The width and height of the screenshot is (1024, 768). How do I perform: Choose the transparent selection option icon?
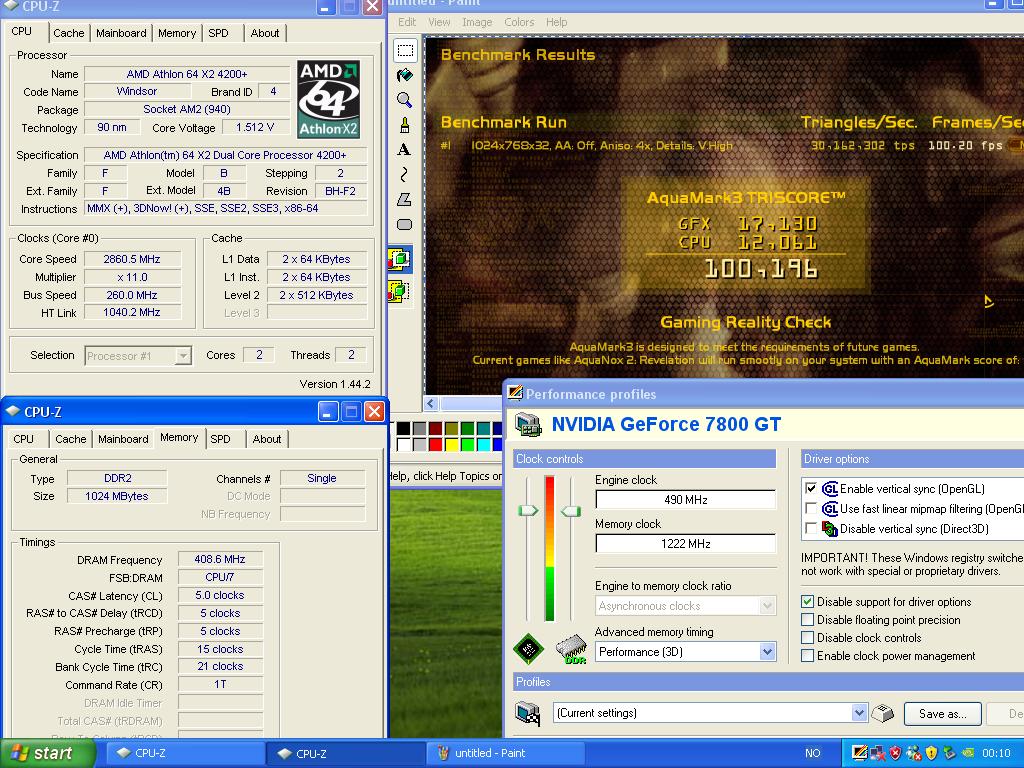pos(400,291)
